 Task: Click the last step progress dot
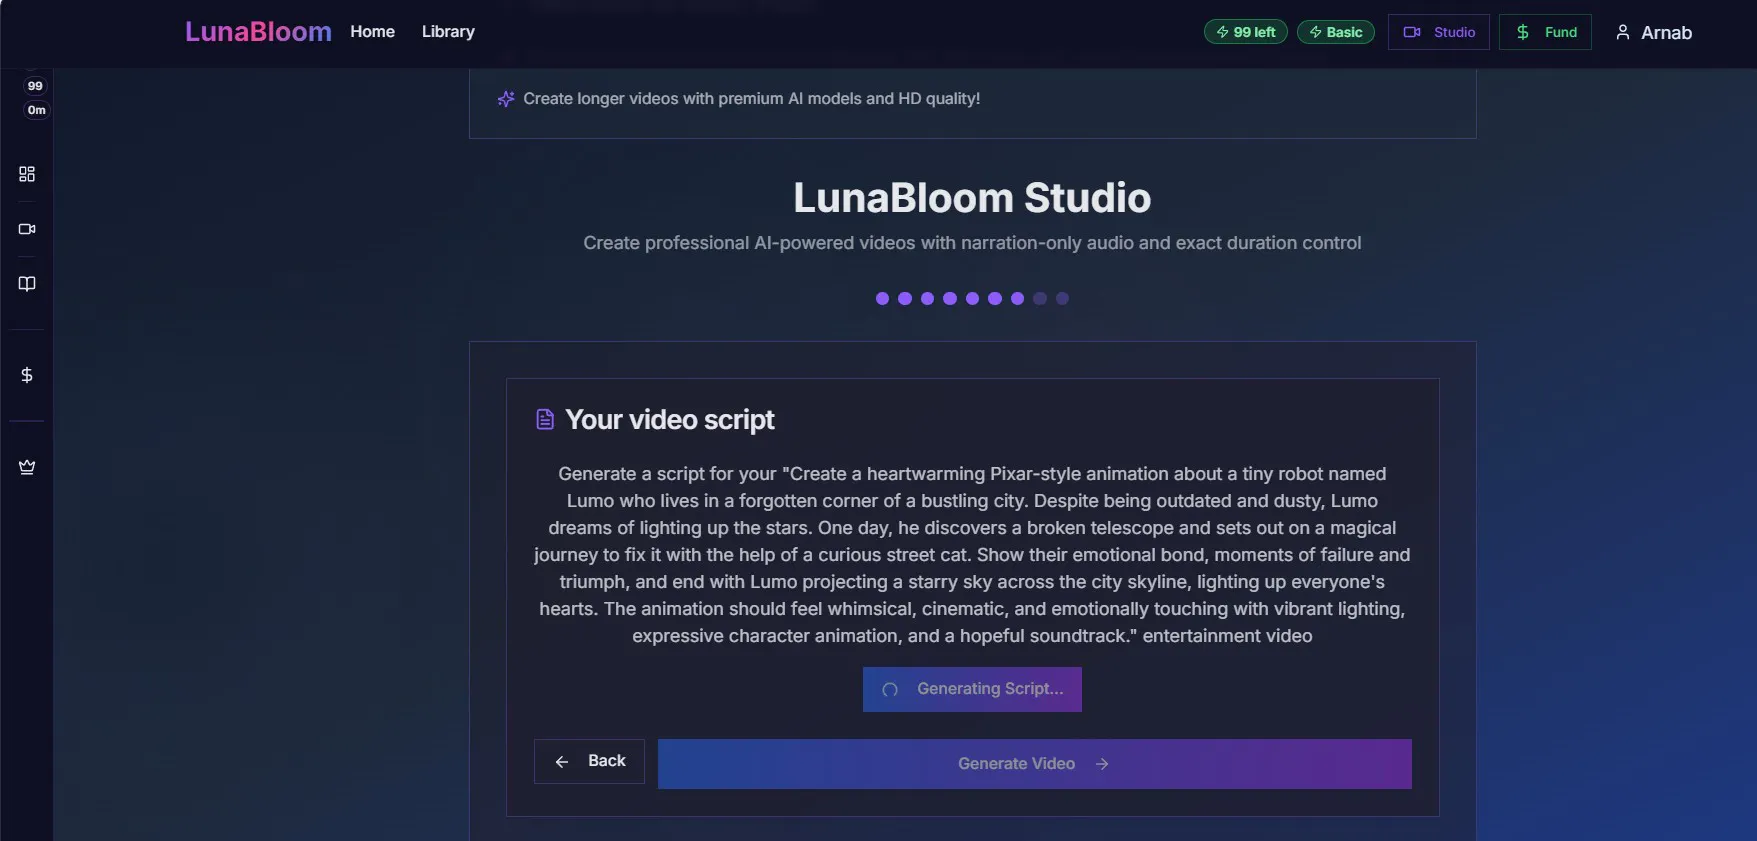(x=1062, y=298)
